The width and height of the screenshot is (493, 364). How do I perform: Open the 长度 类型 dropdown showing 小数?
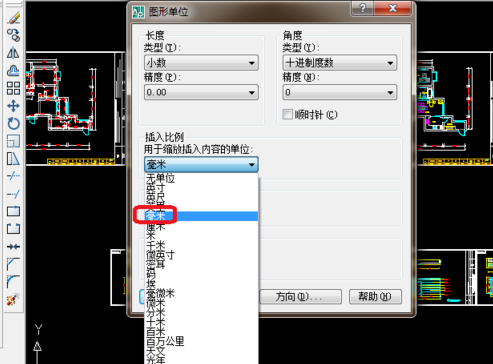point(201,63)
